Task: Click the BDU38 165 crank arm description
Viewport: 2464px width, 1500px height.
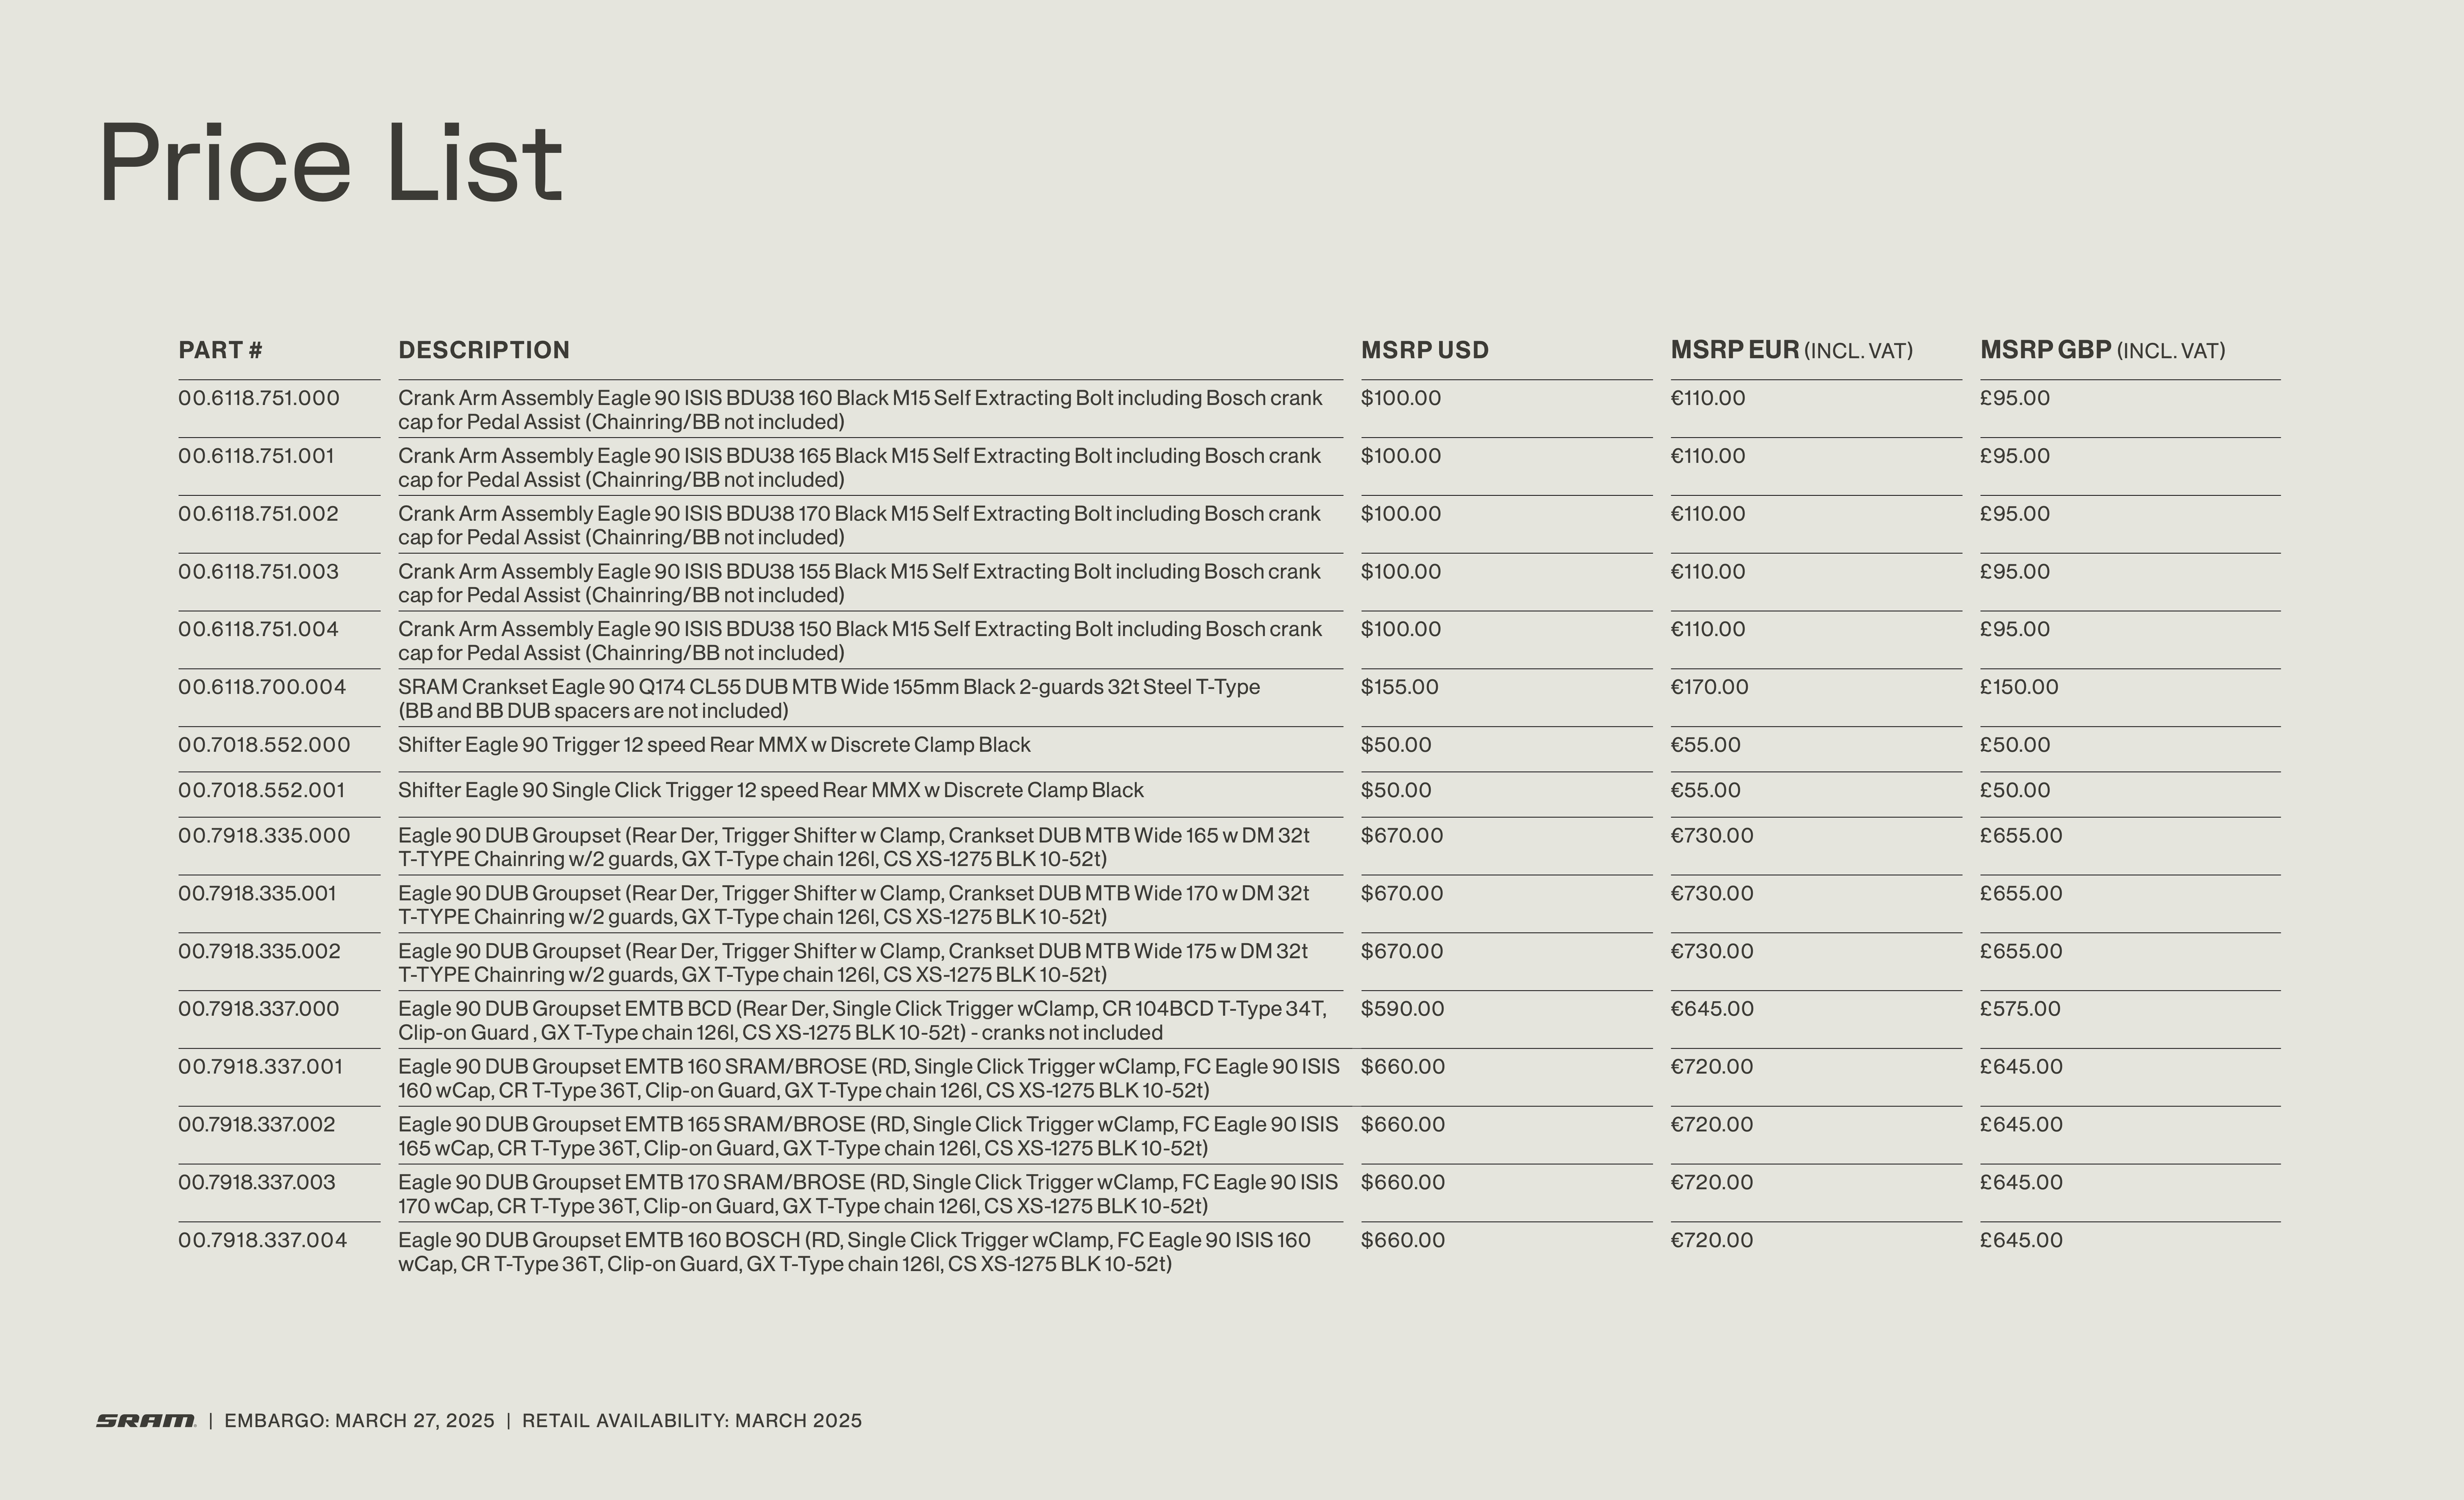Action: (x=860, y=468)
